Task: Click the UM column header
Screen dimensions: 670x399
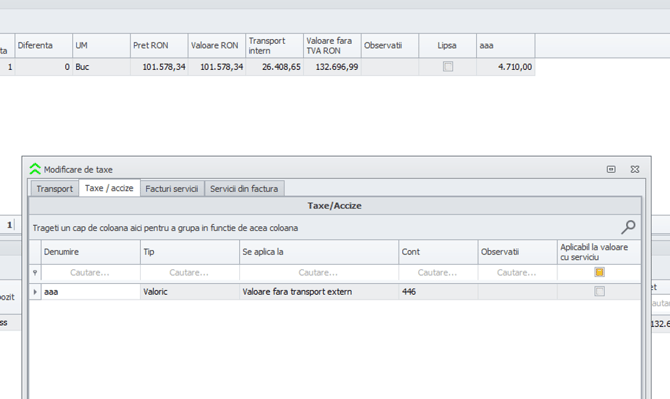Action: coord(101,46)
